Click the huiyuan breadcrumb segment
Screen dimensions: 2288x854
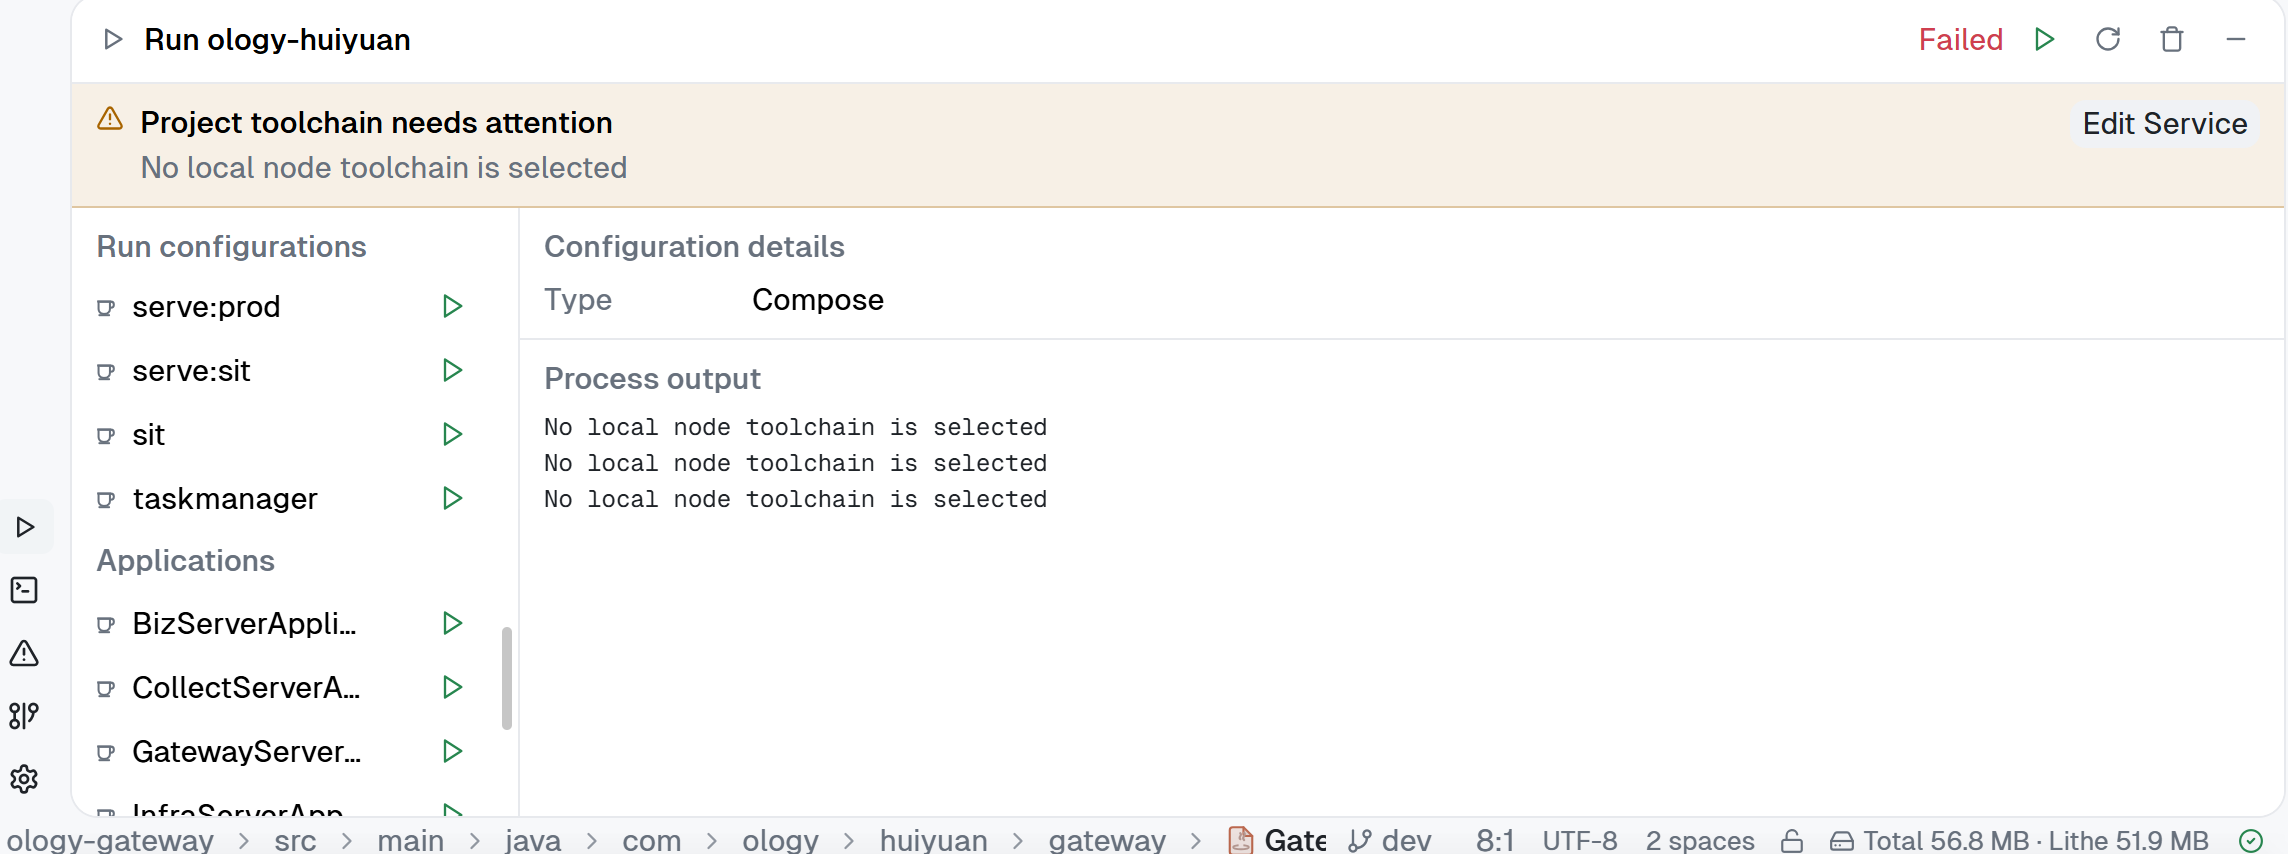point(934,840)
